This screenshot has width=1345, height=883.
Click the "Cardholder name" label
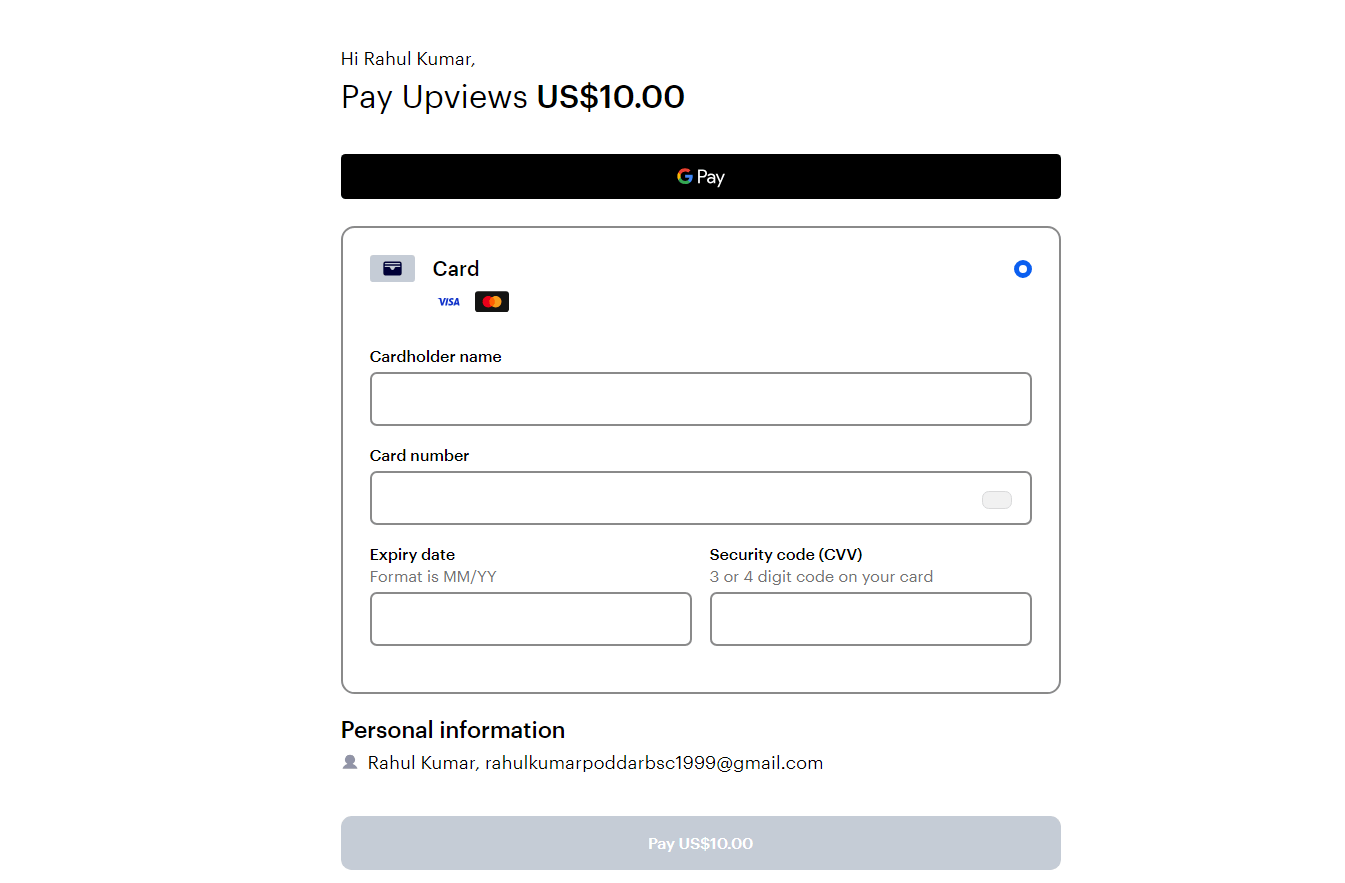(435, 357)
